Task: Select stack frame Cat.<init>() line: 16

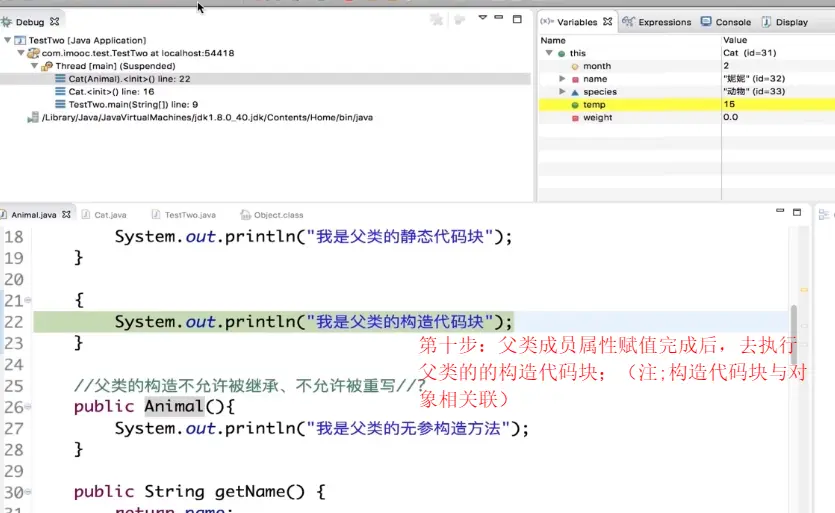Action: (x=111, y=92)
